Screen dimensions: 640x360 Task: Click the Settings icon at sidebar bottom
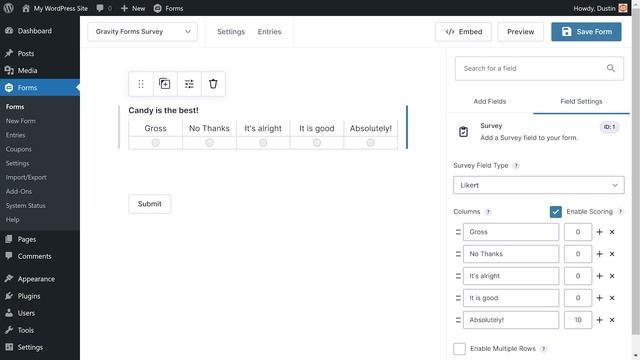point(9,347)
